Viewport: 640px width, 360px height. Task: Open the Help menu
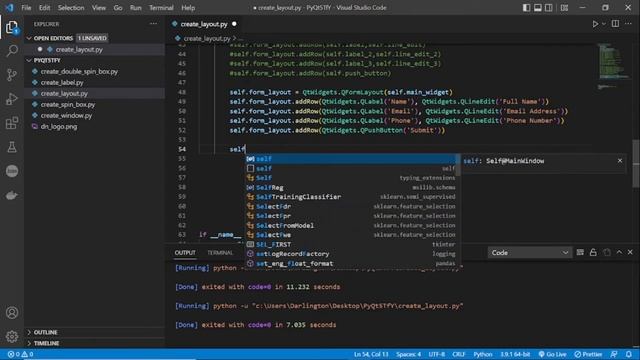point(188,8)
